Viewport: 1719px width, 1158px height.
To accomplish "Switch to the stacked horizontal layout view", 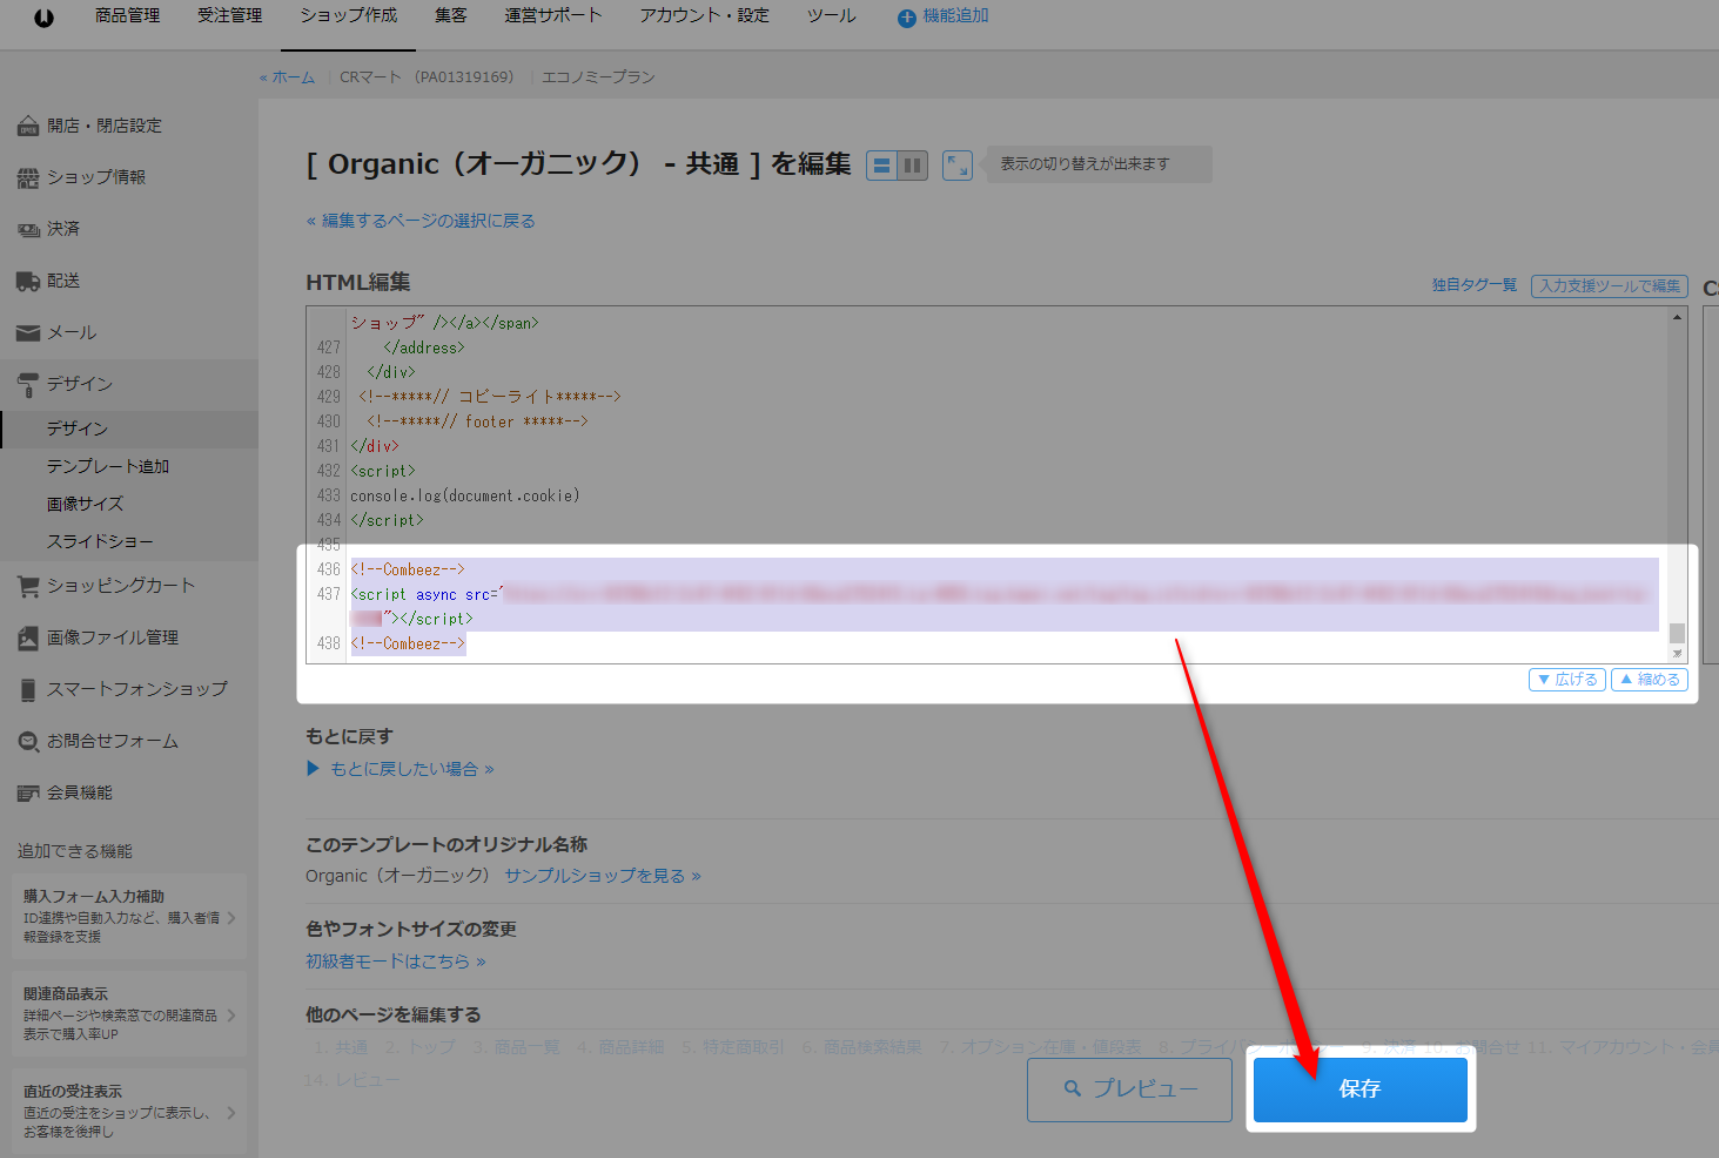I will (x=882, y=166).
